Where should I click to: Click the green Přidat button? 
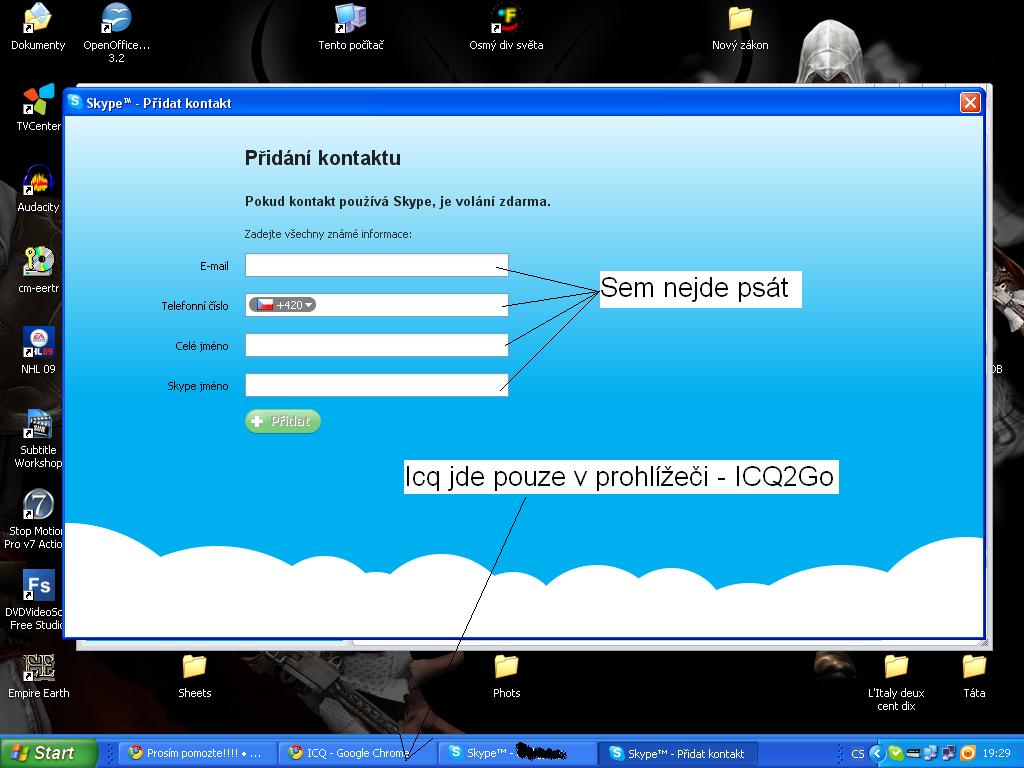click(283, 421)
